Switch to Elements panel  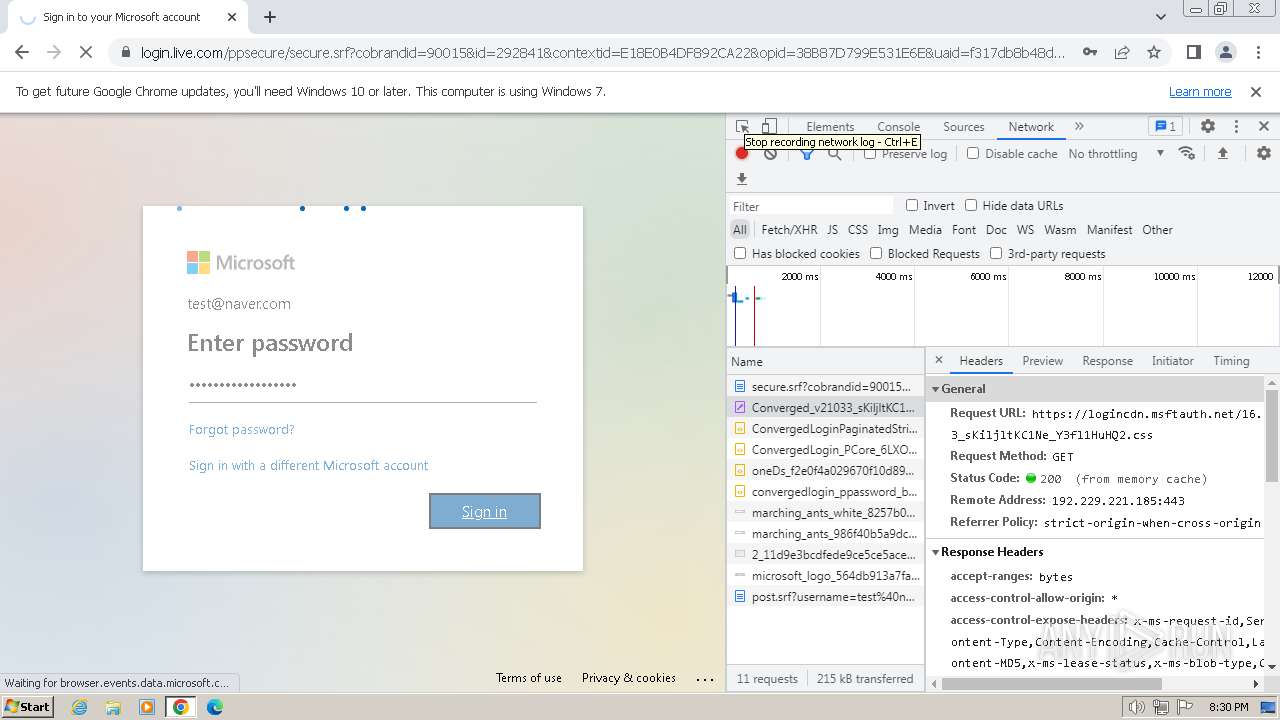[830, 127]
